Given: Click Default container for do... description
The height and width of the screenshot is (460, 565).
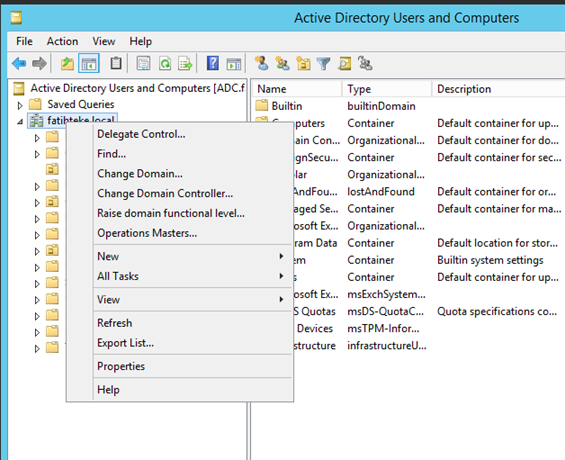Looking at the screenshot, I should (x=498, y=140).
